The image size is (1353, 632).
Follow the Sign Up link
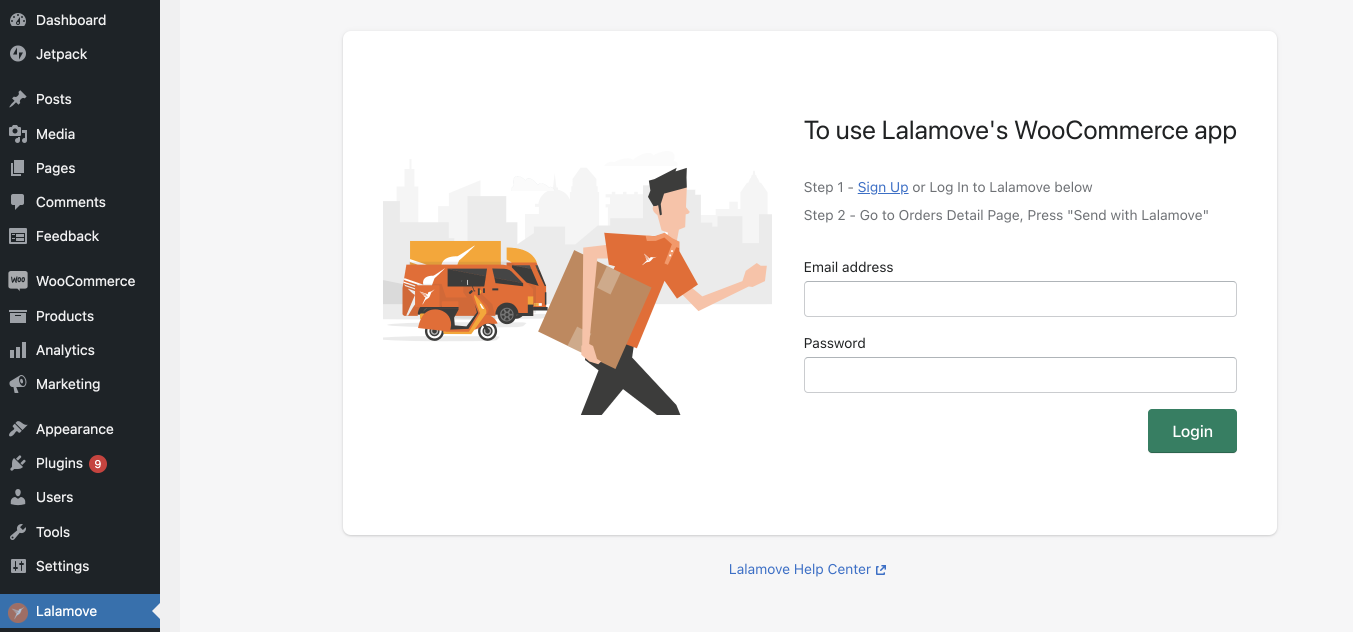coord(883,187)
